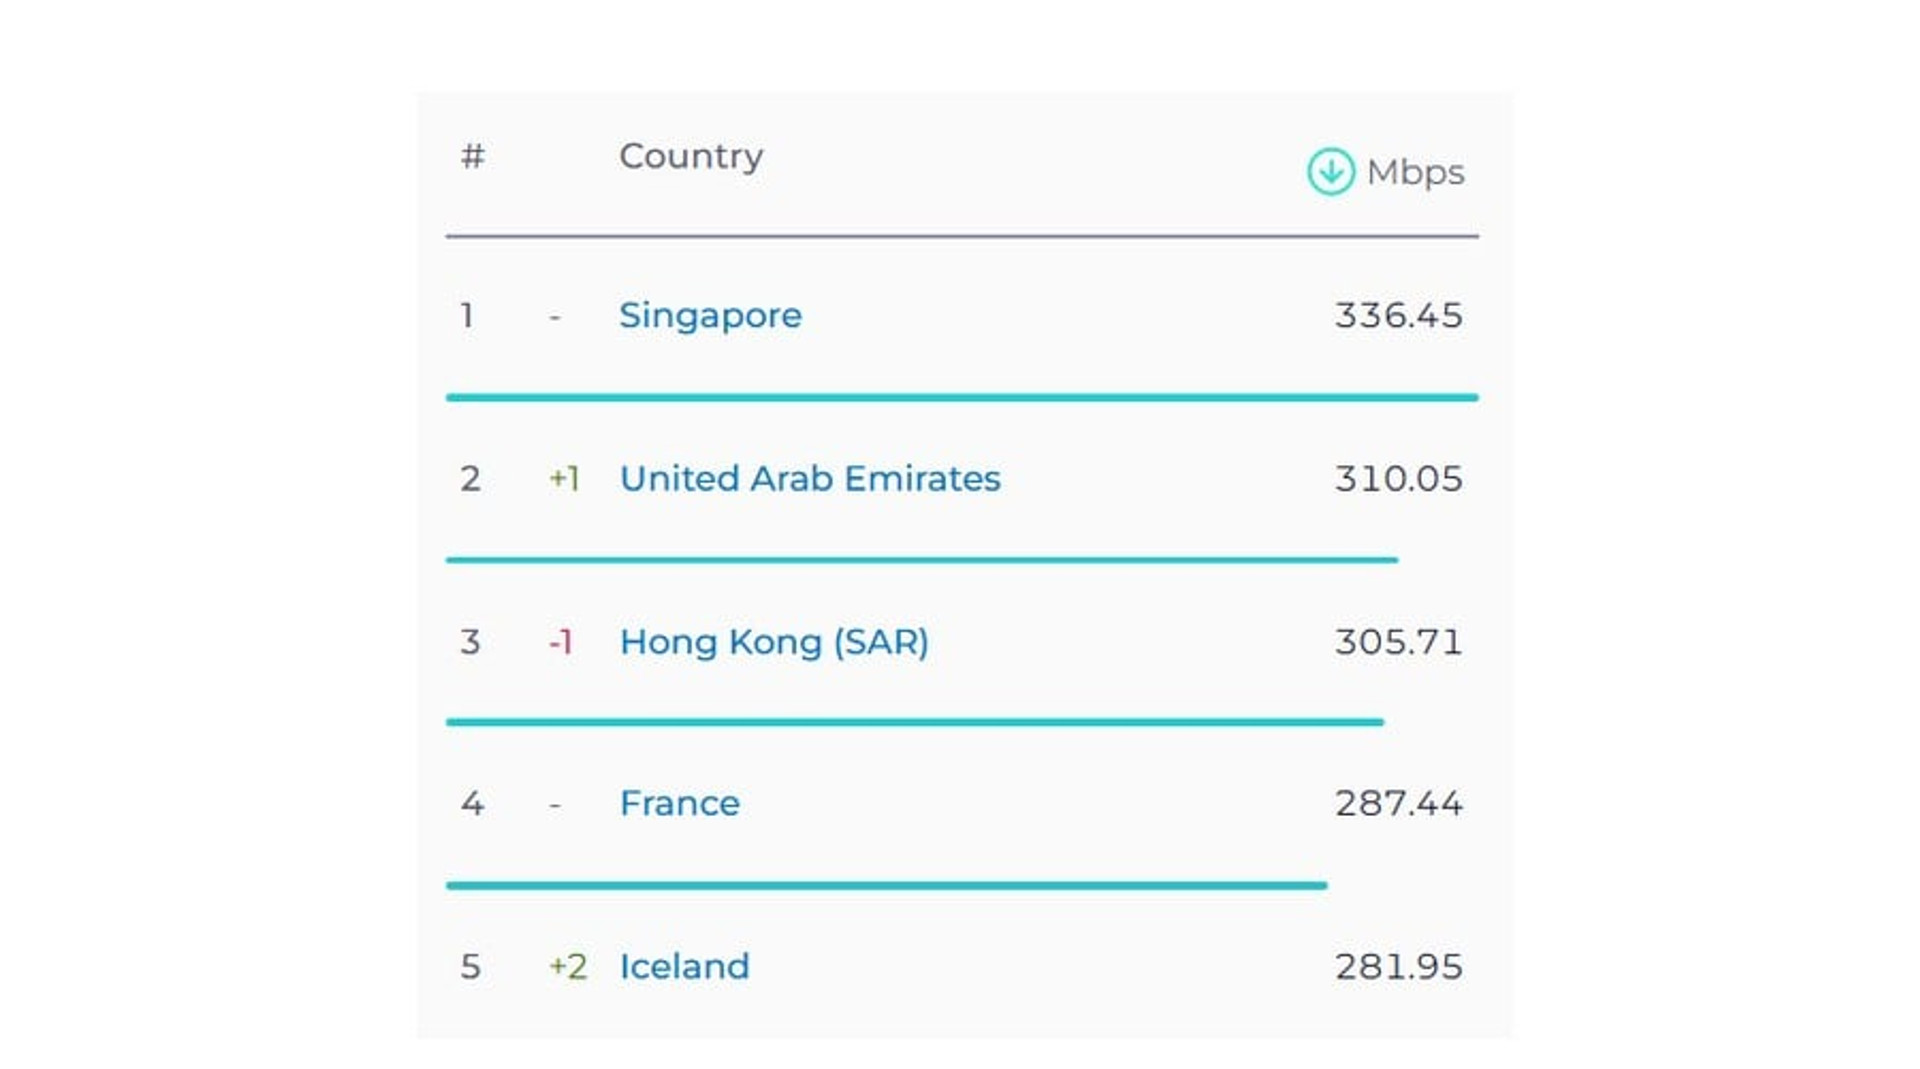Open the United Arab Emirates link

pyautogui.click(x=810, y=479)
